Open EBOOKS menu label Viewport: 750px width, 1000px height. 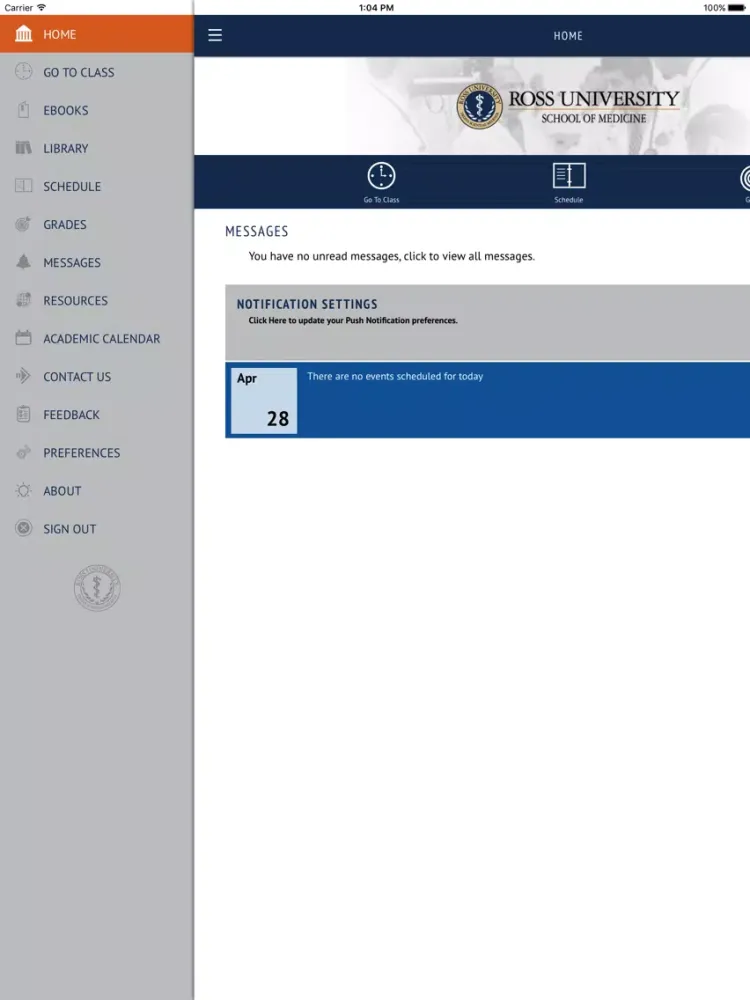tap(66, 110)
